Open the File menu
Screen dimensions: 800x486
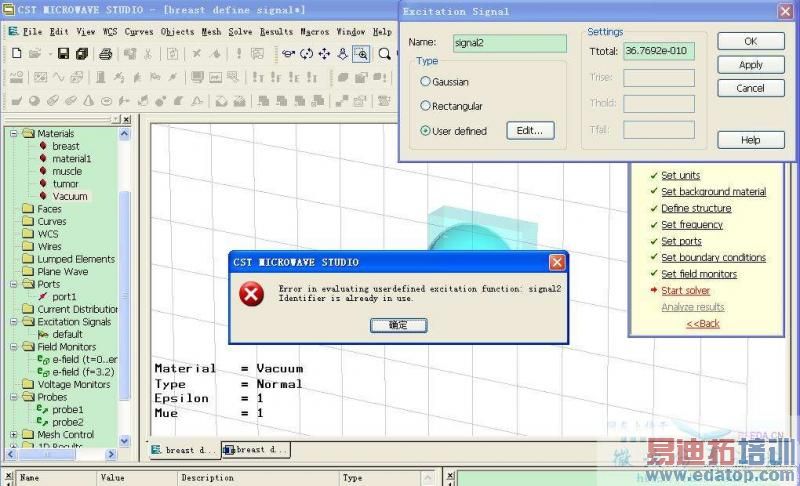tap(32, 32)
